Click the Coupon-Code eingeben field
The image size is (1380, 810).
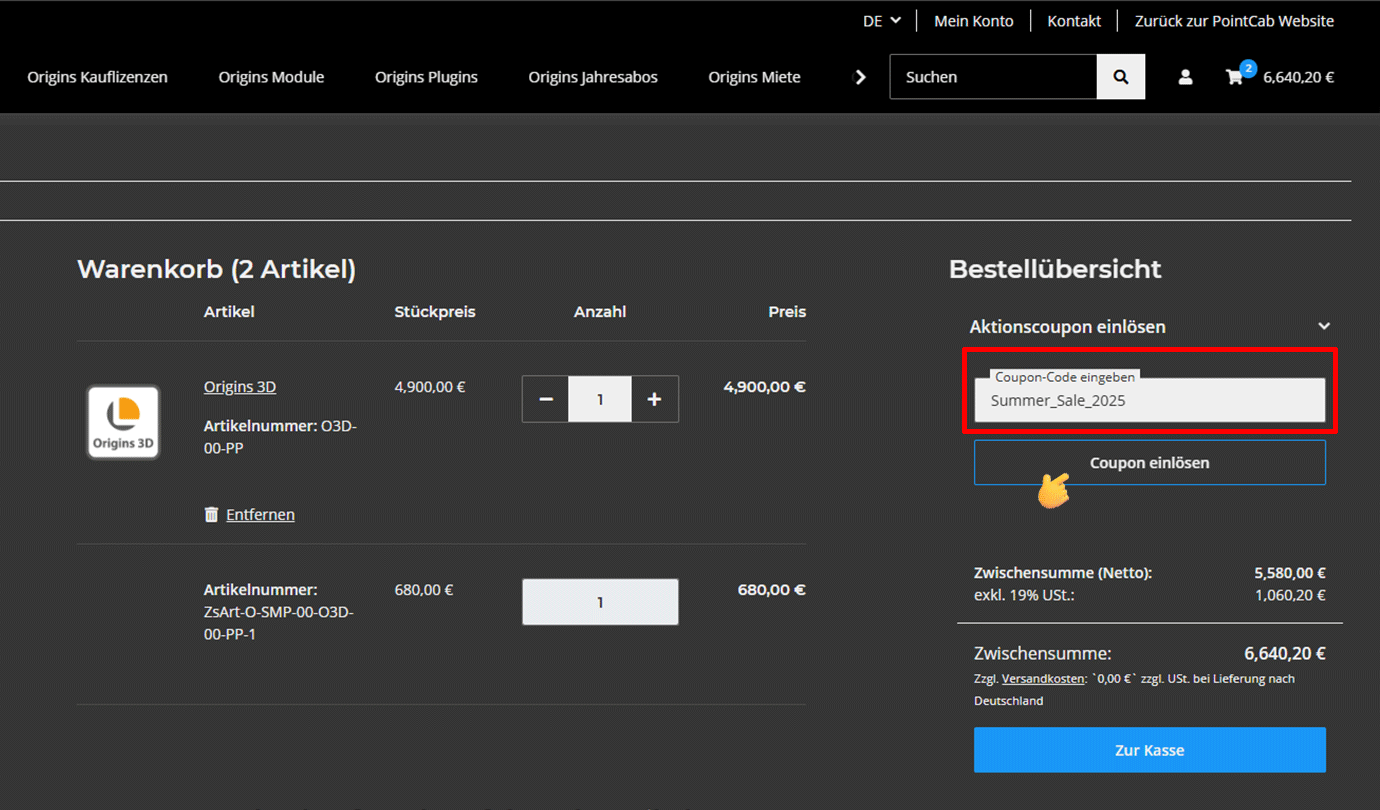pos(1150,400)
